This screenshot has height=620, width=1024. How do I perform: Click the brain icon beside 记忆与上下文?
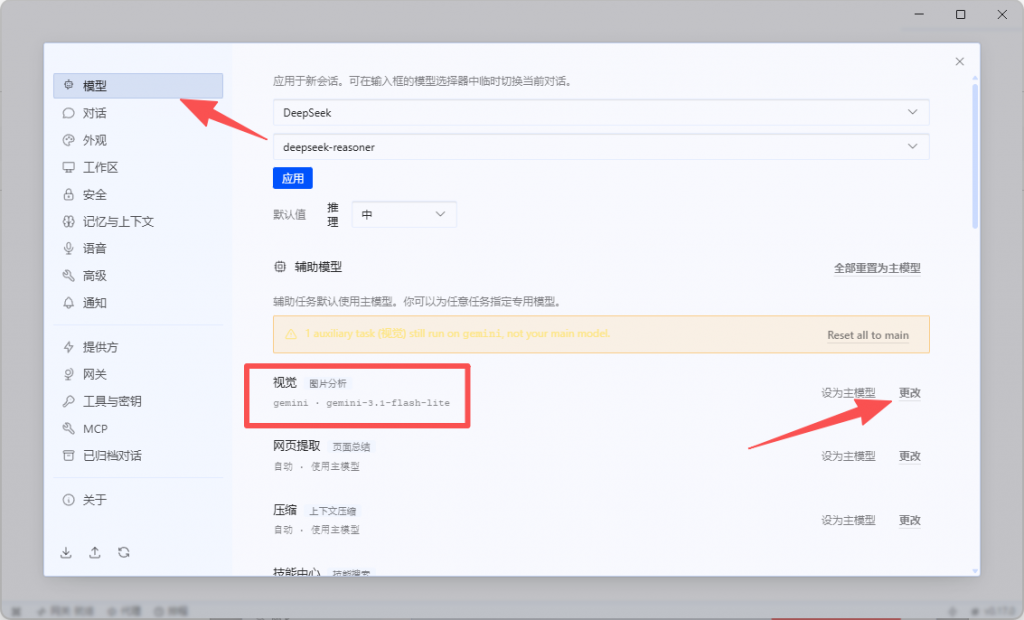click(x=69, y=221)
